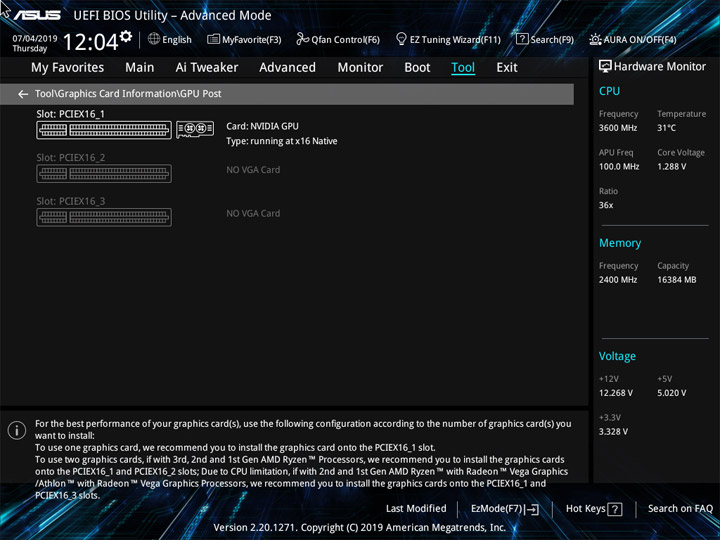Viewport: 720px width, 540px height.
Task: Click 'Type: running at x16 Native' text
Action: coord(281,141)
